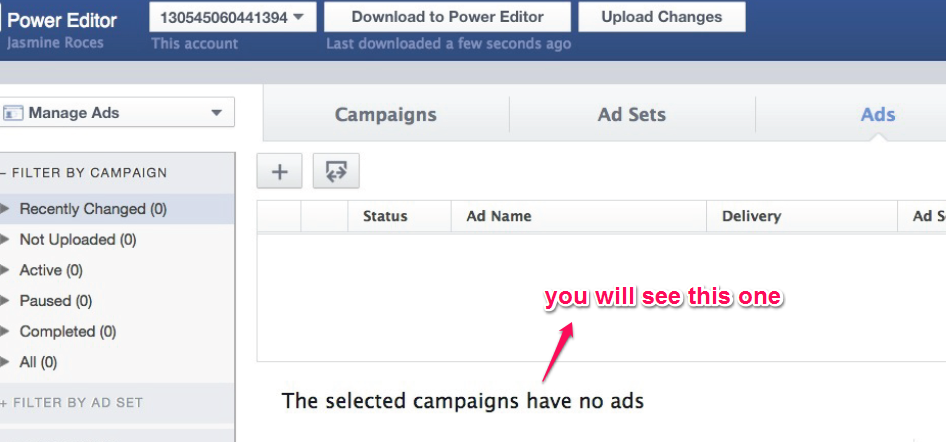Sort by the Delivery column header

[x=749, y=216]
